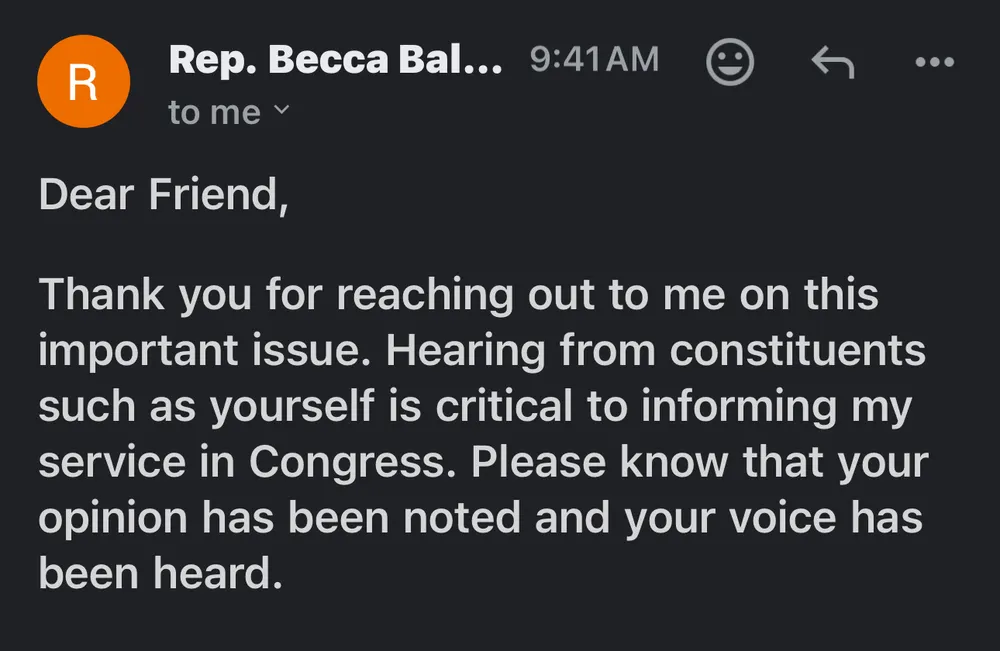Click the line starting "opinion has been noted"
Screen dimensions: 1000x651
click(x=479, y=519)
